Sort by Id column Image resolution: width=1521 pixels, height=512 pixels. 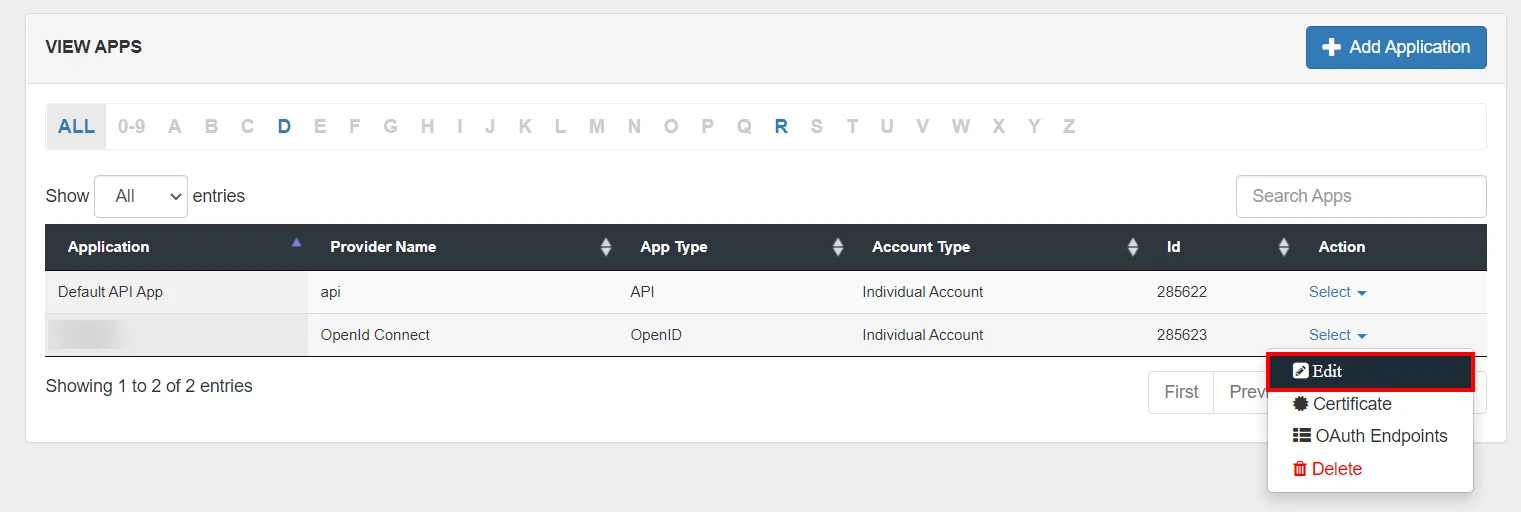[1220, 247]
